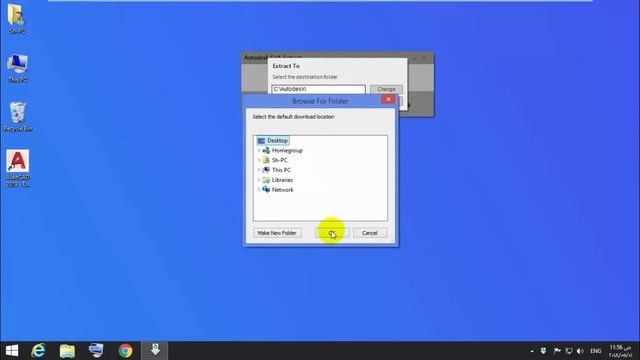The height and width of the screenshot is (360, 640).
Task: Select the Sh-PC folder tree item
Action: [x=280, y=160]
